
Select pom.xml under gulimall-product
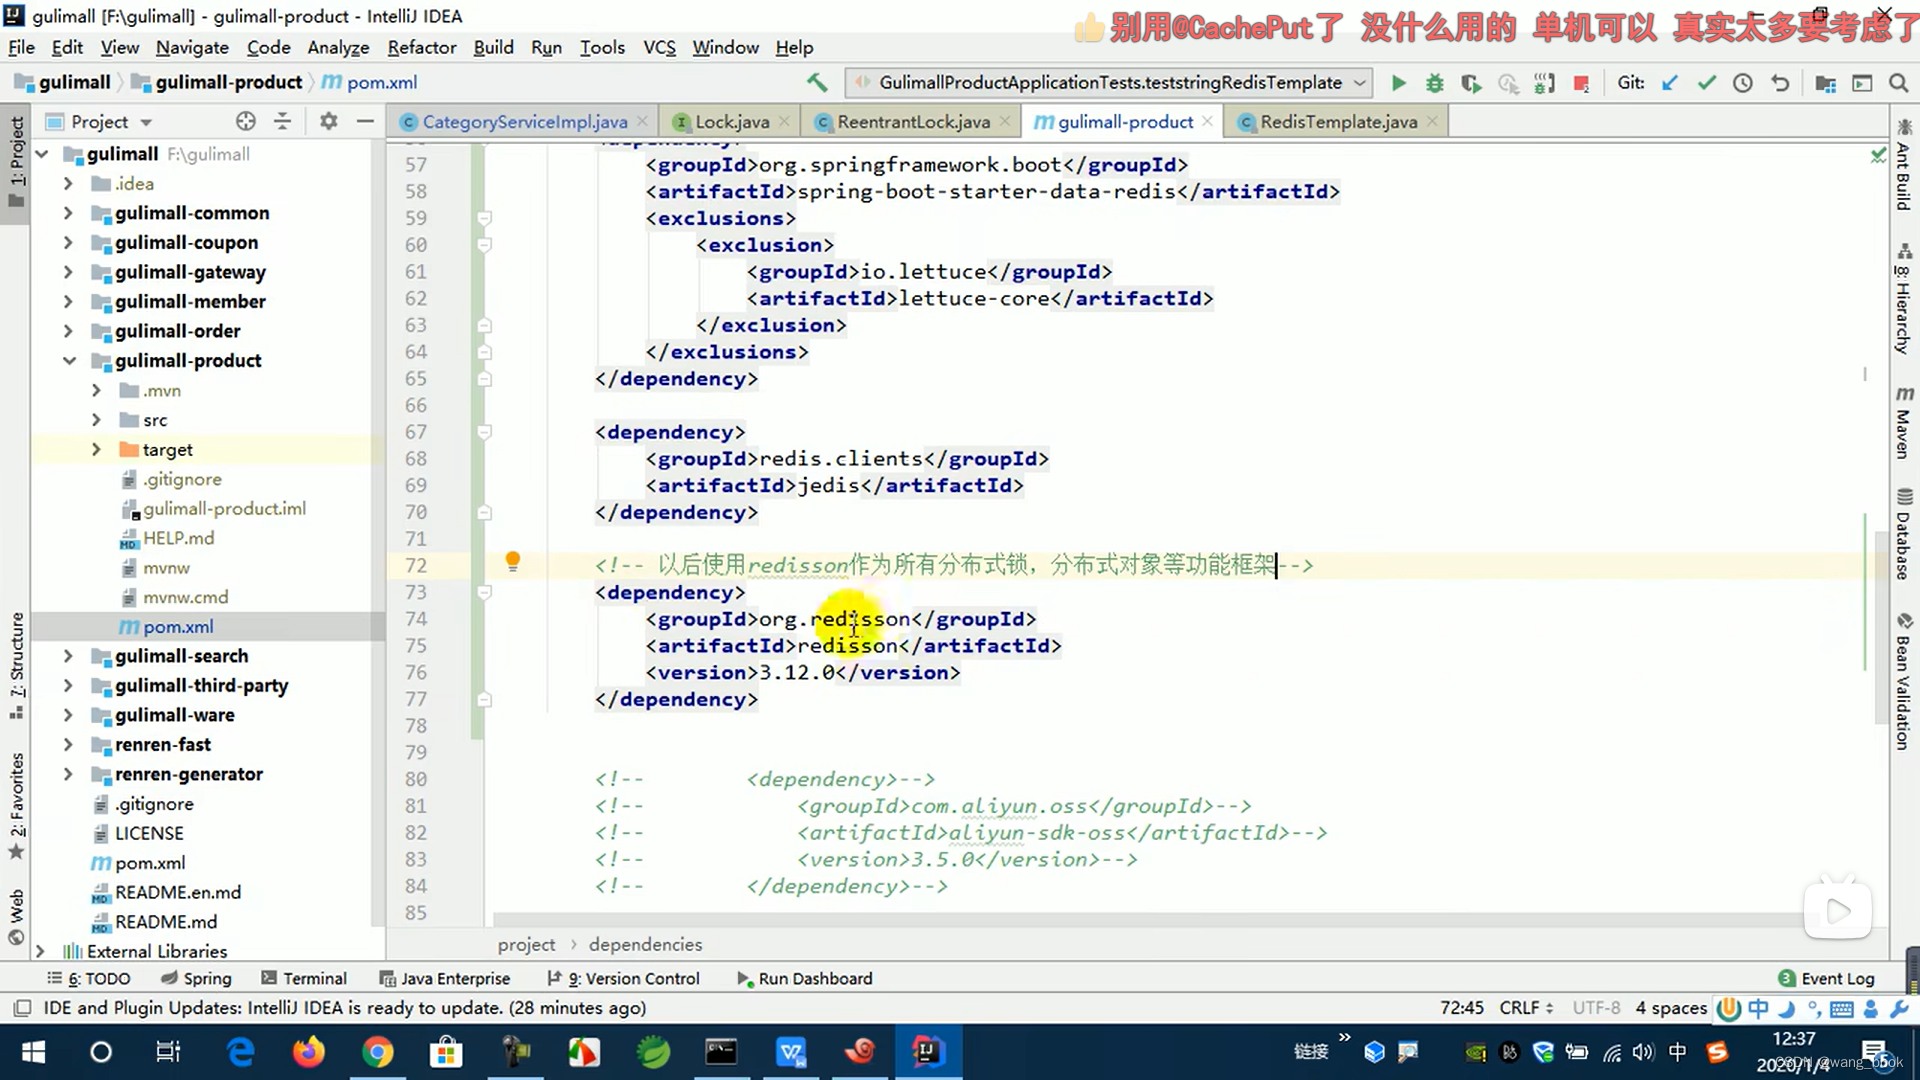[178, 627]
